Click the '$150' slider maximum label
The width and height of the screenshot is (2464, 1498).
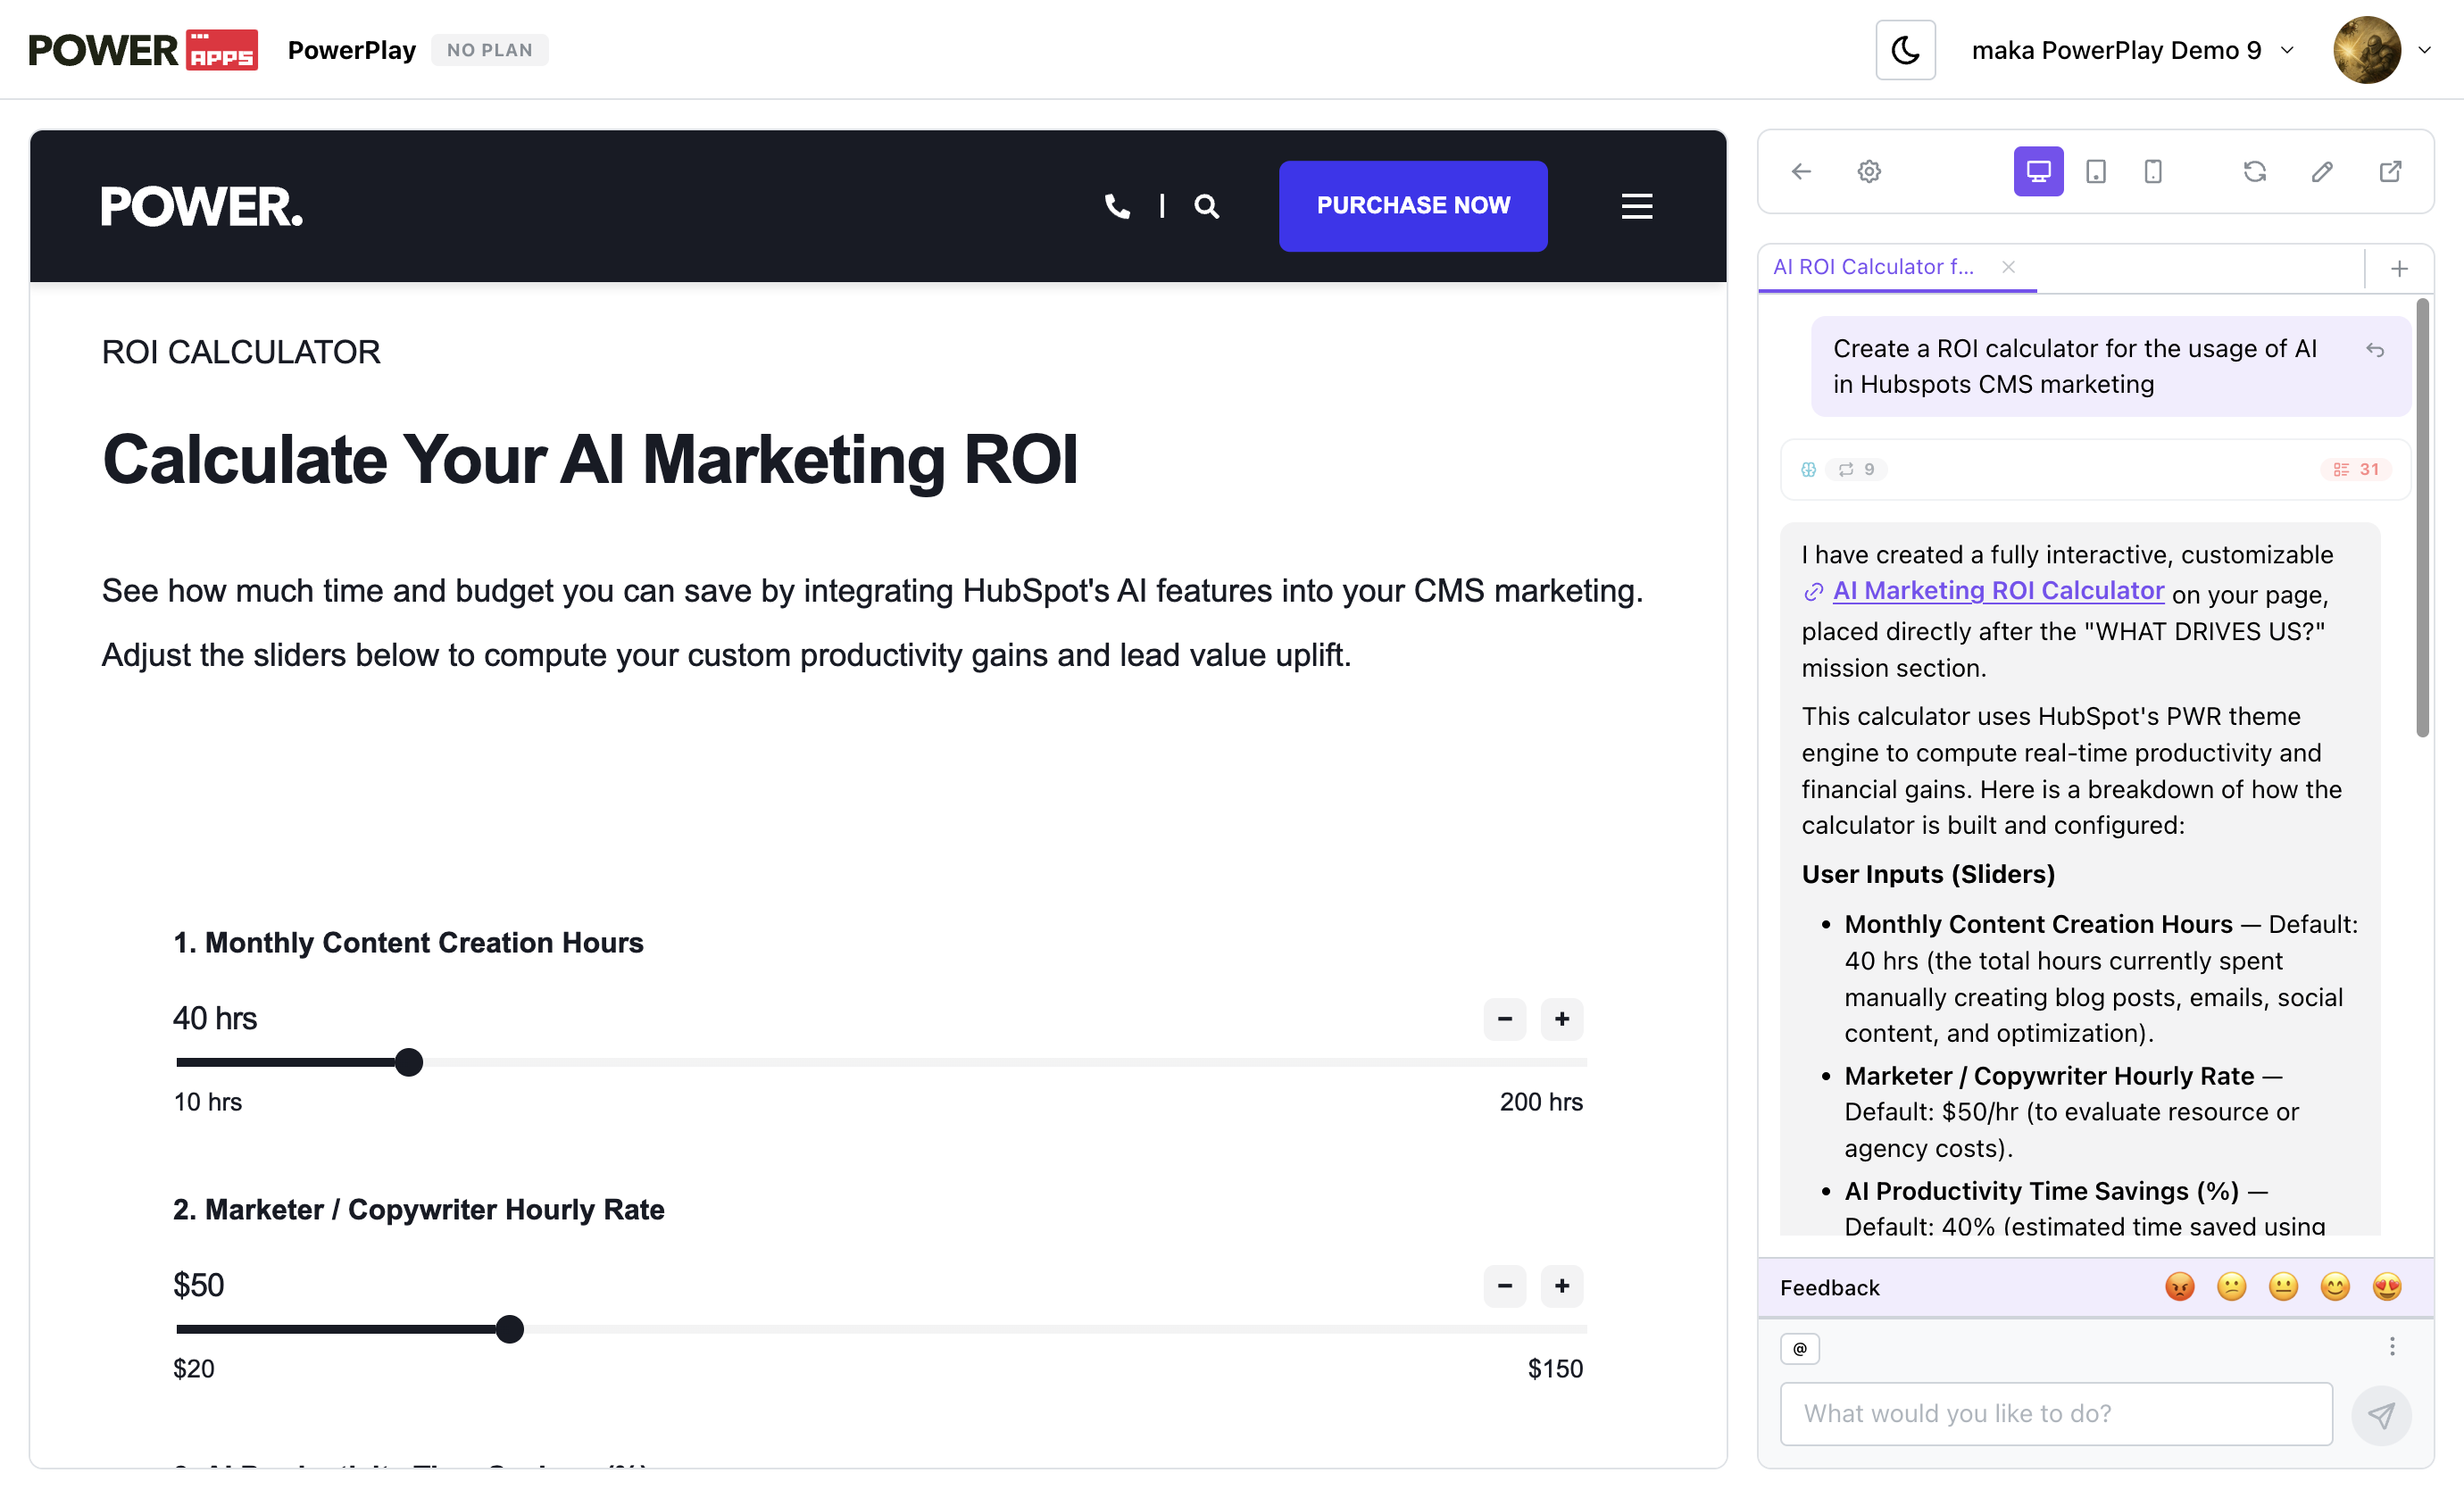point(1555,1369)
